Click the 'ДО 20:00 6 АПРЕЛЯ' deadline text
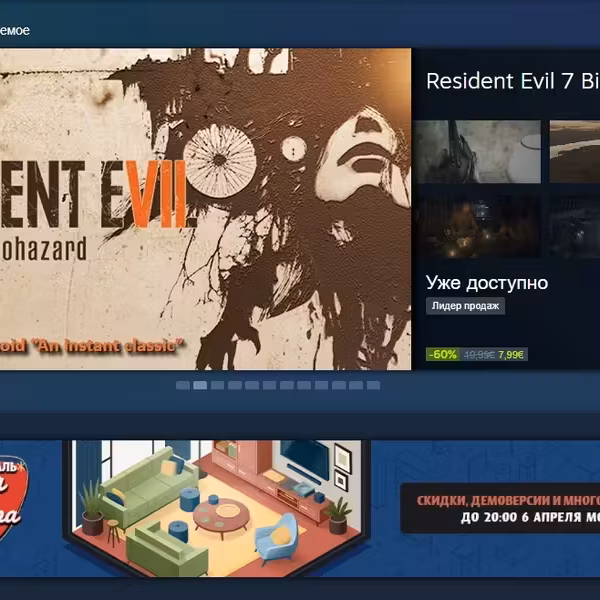 521,517
